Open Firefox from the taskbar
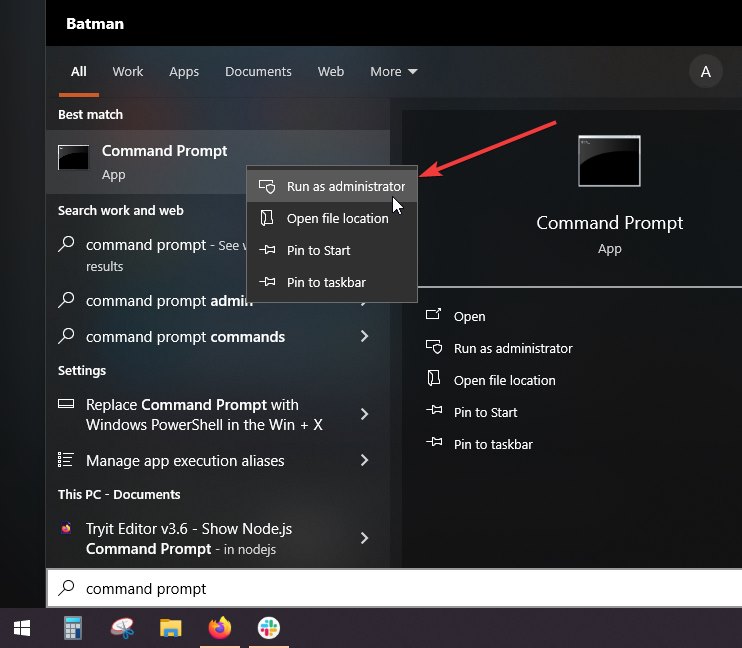Screen dimensions: 742x648 (220, 628)
